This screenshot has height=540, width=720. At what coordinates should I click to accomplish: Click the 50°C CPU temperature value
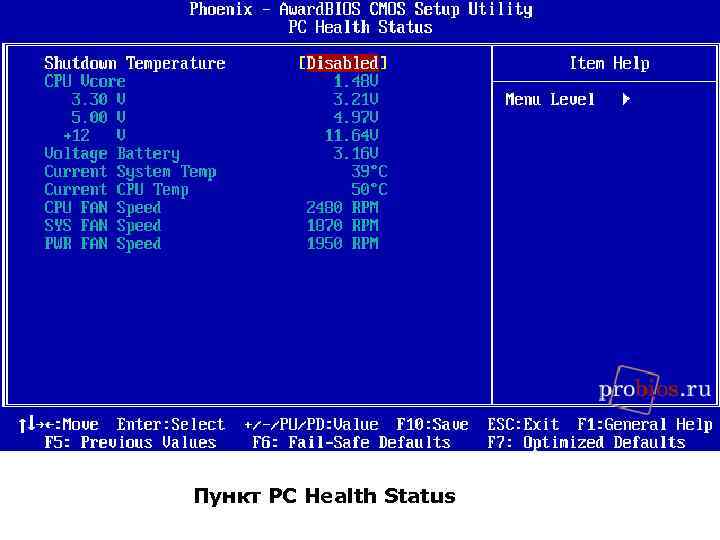(370, 189)
